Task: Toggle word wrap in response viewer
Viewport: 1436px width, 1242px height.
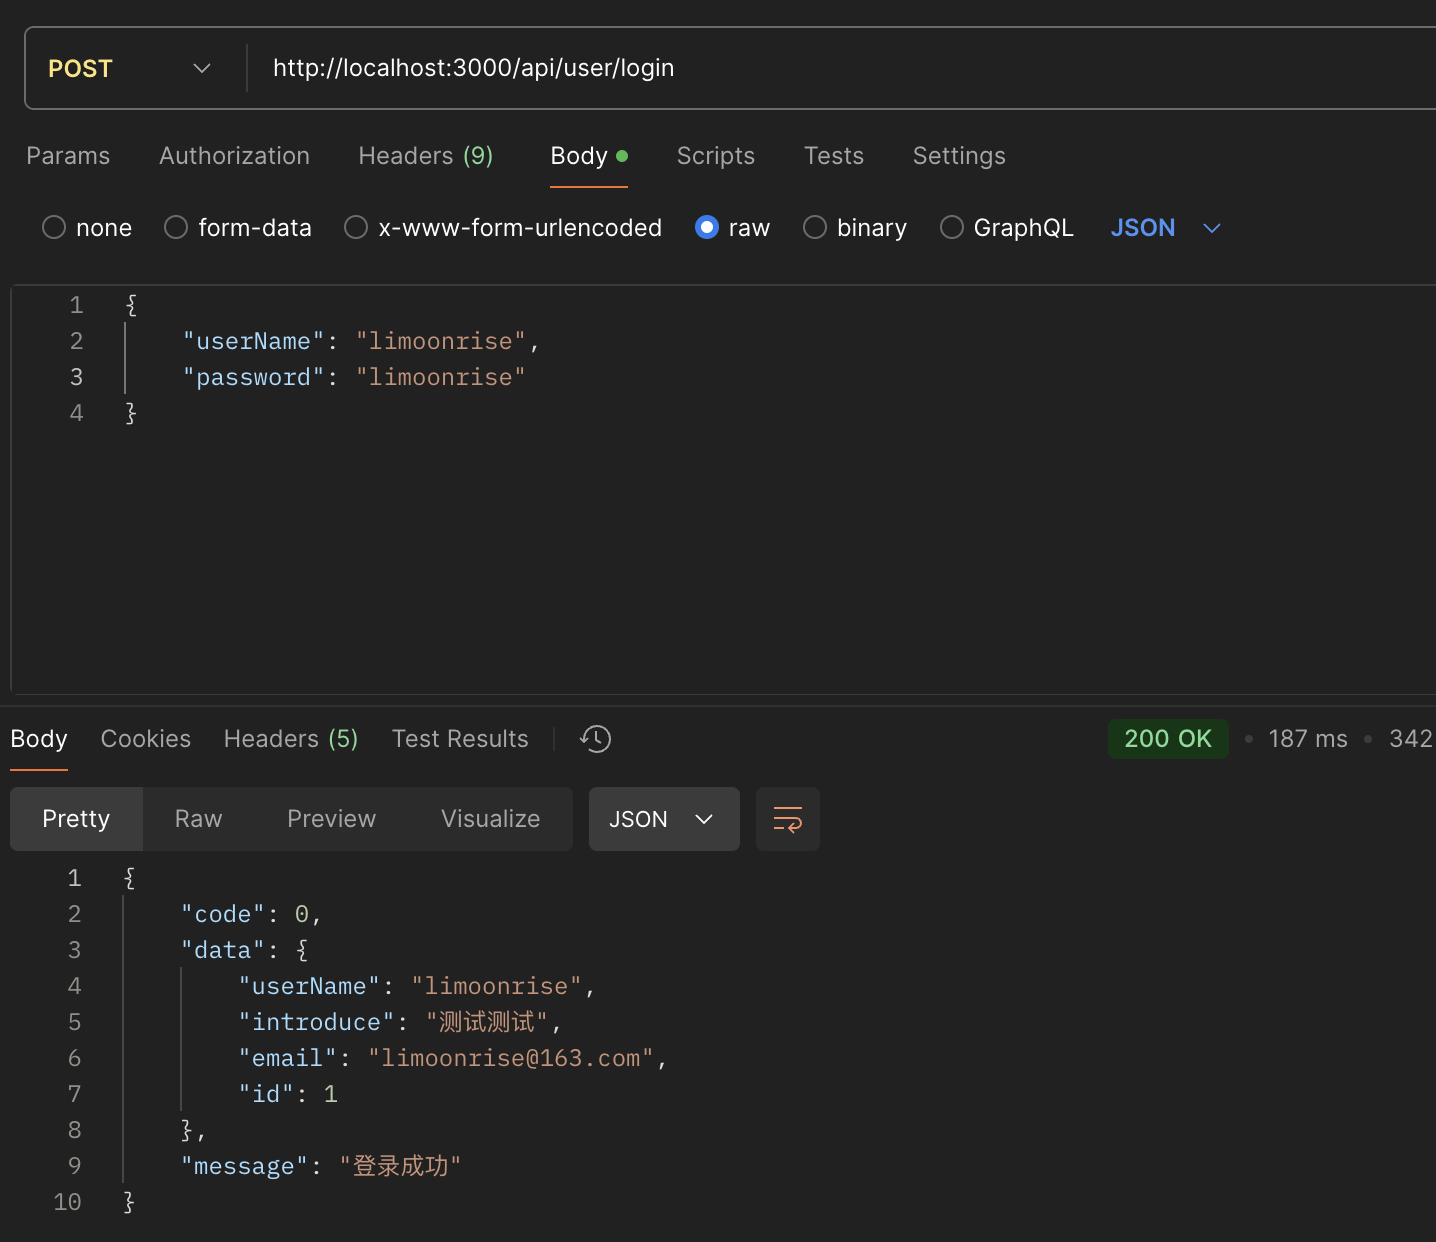Action: coord(787,819)
